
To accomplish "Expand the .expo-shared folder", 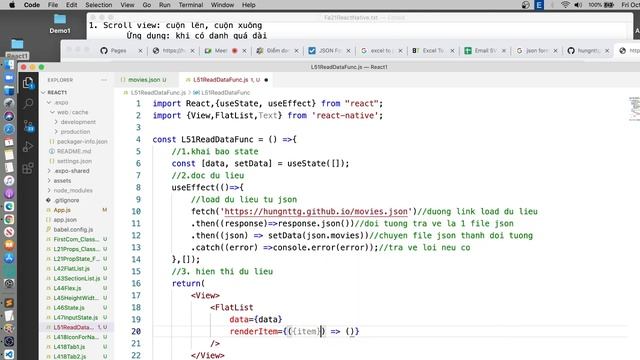I will coord(49,171).
